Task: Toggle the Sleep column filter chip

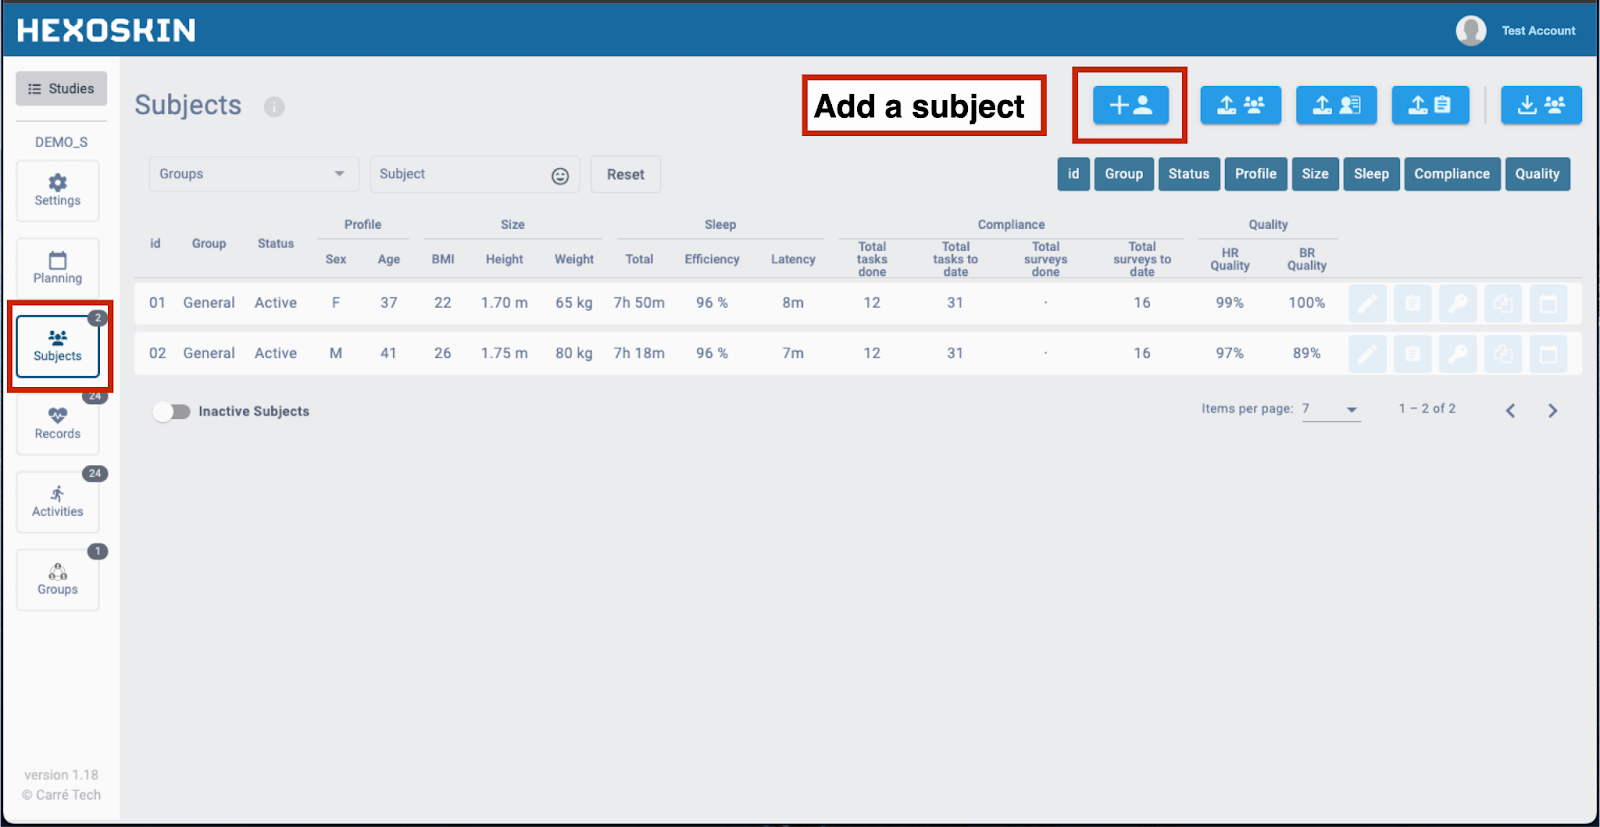Action: pyautogui.click(x=1370, y=174)
